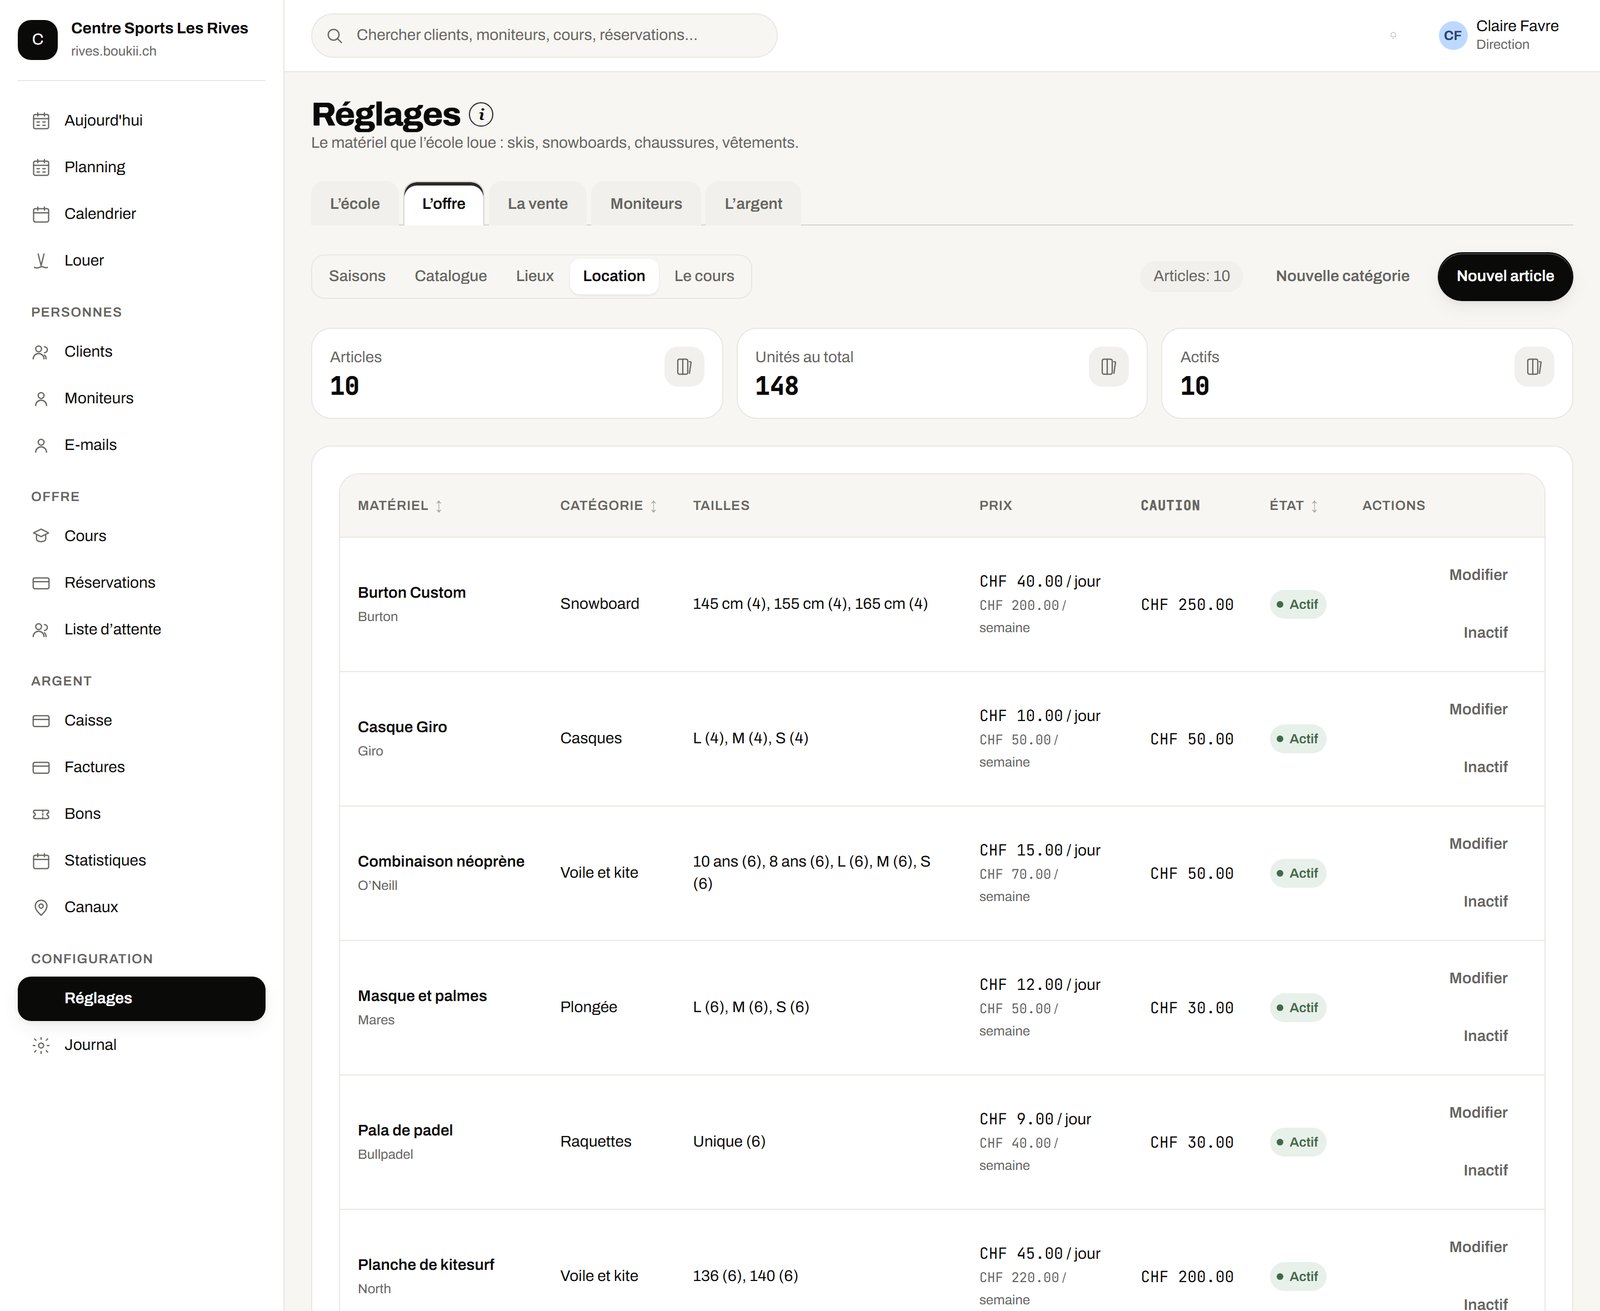Switch to the La vente tab

(x=538, y=204)
